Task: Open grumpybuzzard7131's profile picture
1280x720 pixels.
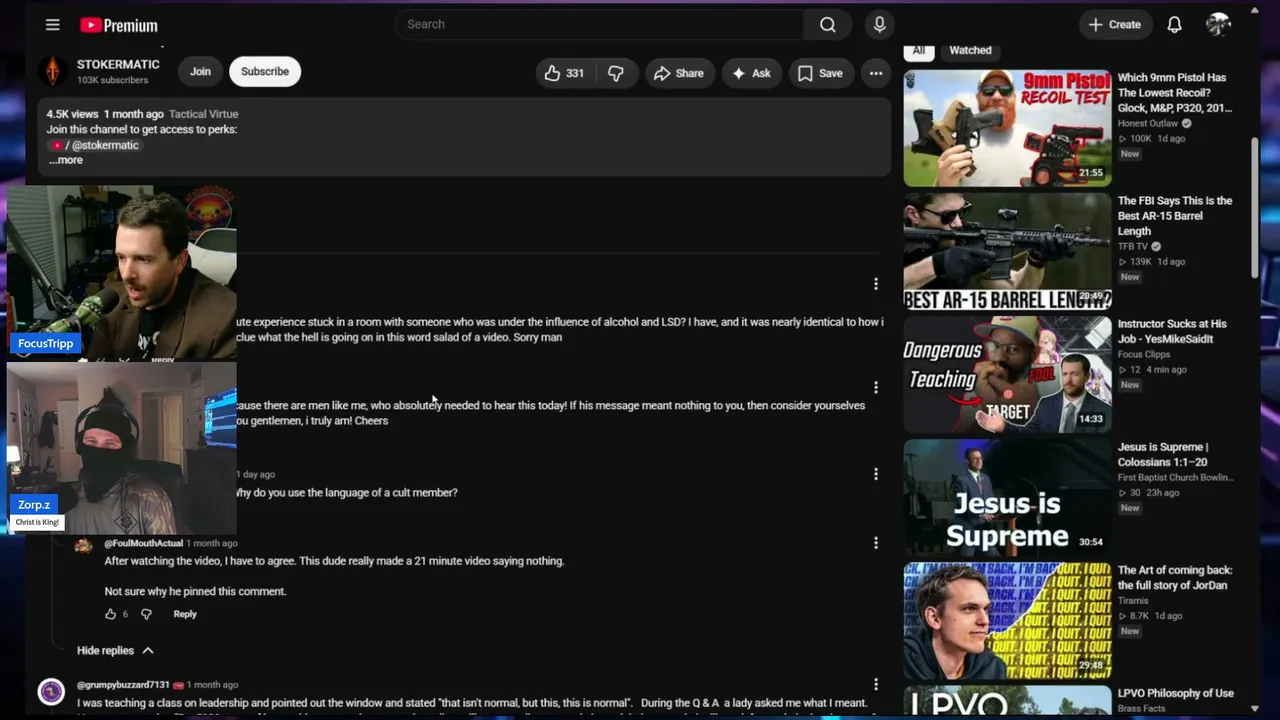Action: [51, 692]
